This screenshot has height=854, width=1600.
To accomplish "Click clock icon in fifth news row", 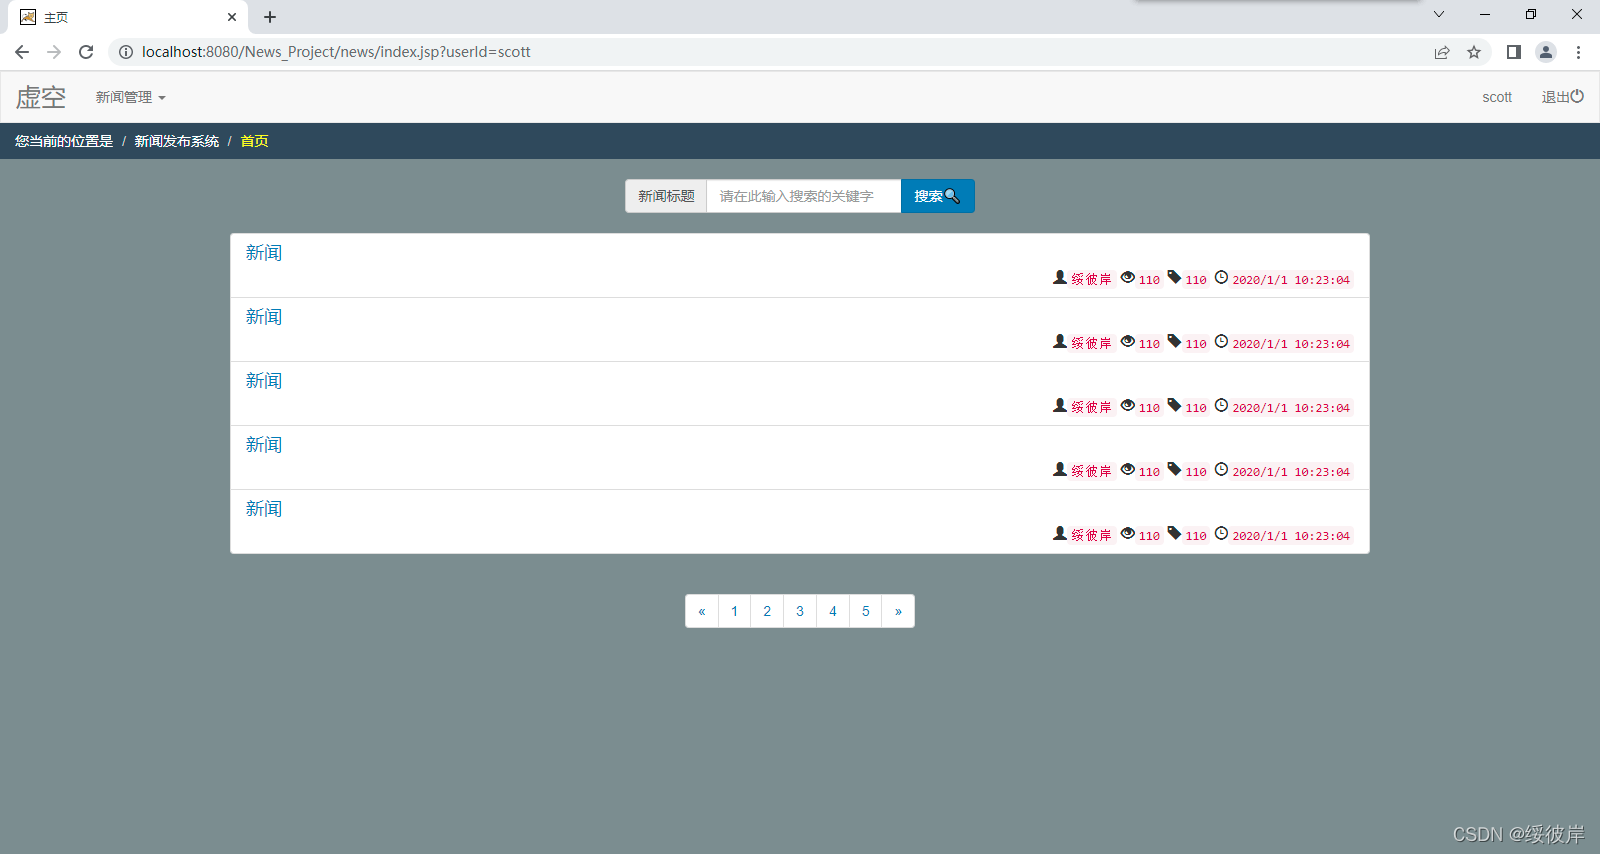I will 1221,533.
